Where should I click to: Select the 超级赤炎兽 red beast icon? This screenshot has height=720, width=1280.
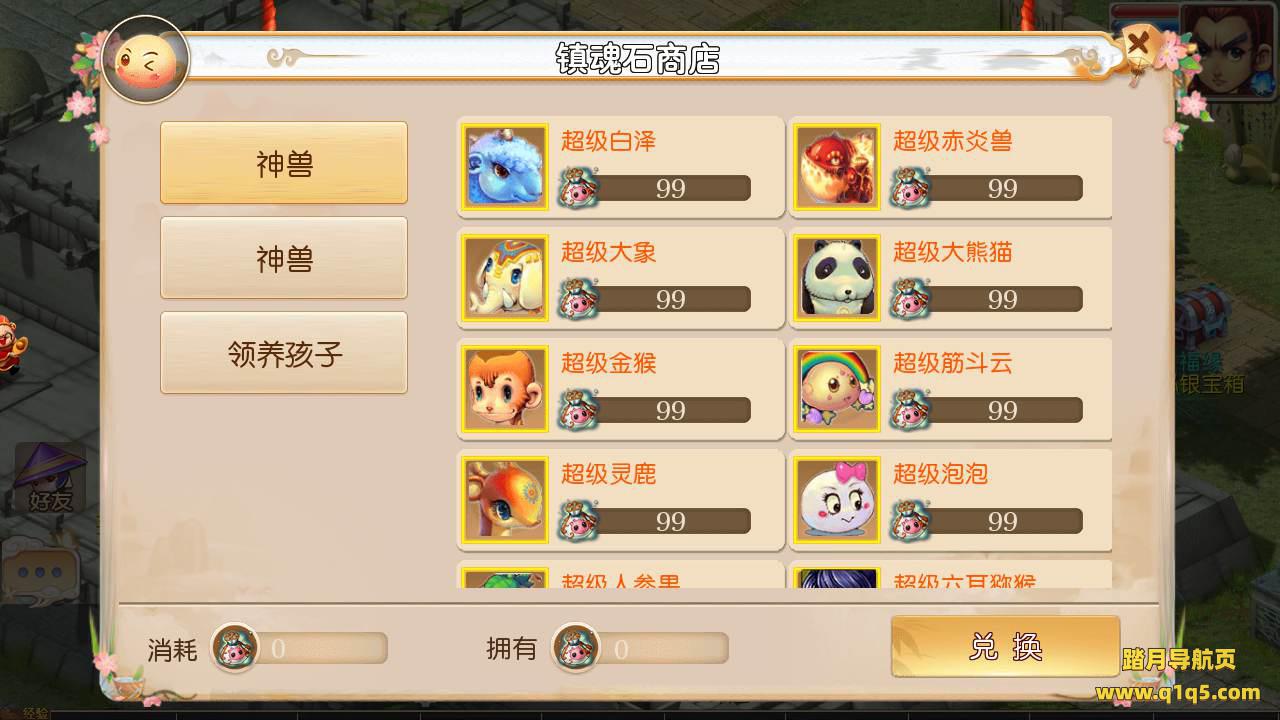pos(837,167)
